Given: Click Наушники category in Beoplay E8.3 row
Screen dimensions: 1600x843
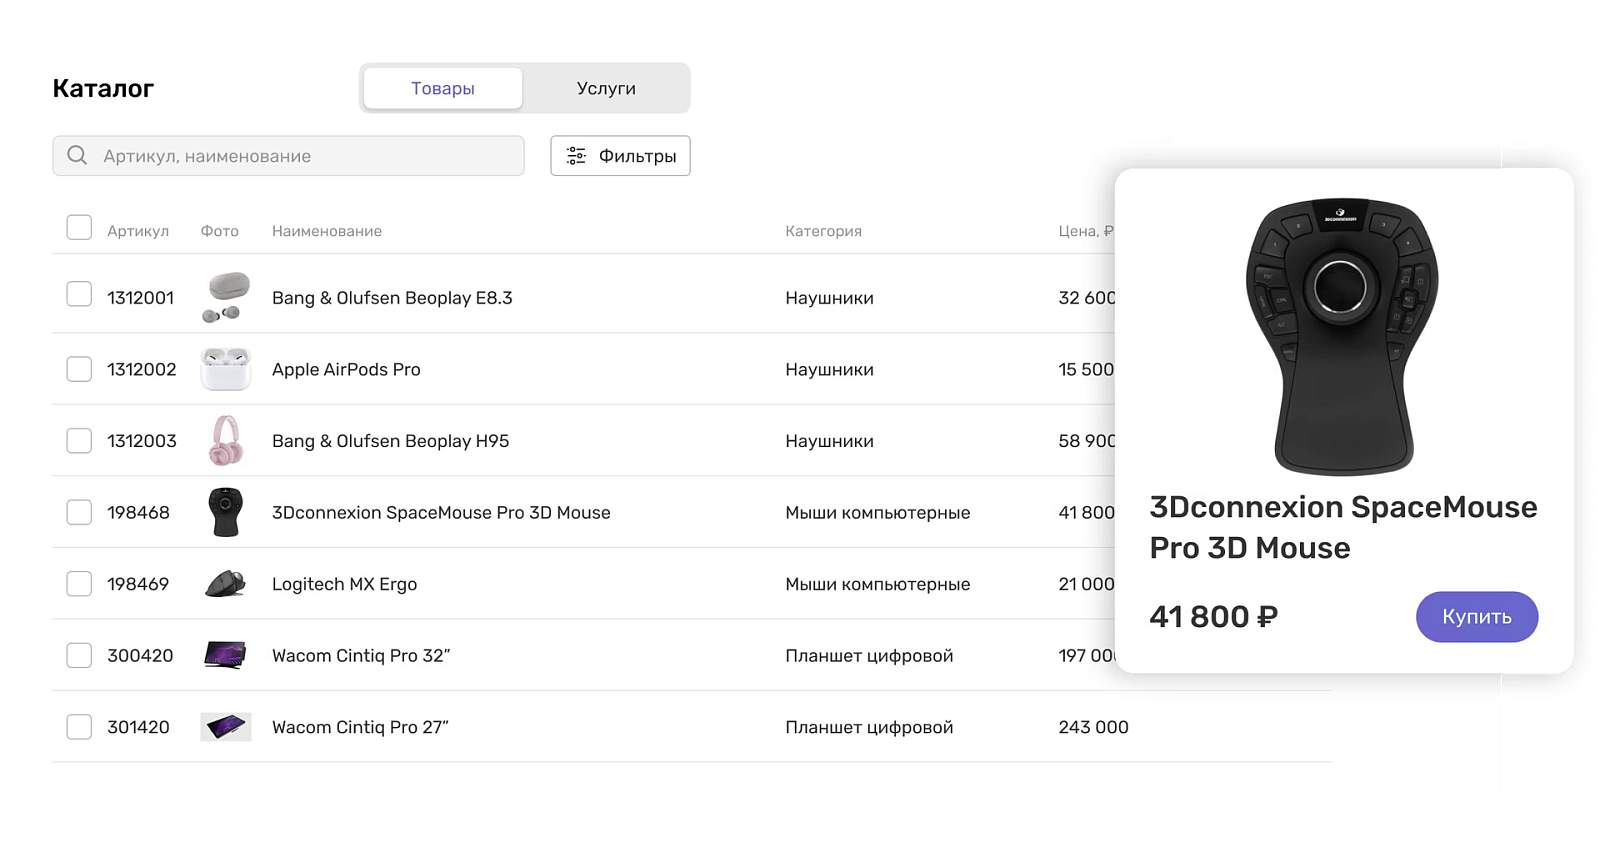Looking at the screenshot, I should pos(829,298).
